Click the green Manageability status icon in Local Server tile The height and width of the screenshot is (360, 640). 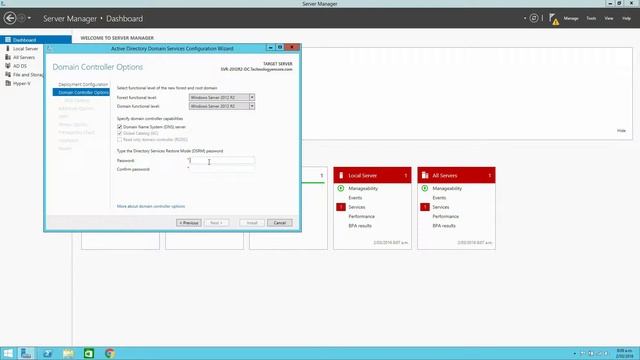[341, 189]
